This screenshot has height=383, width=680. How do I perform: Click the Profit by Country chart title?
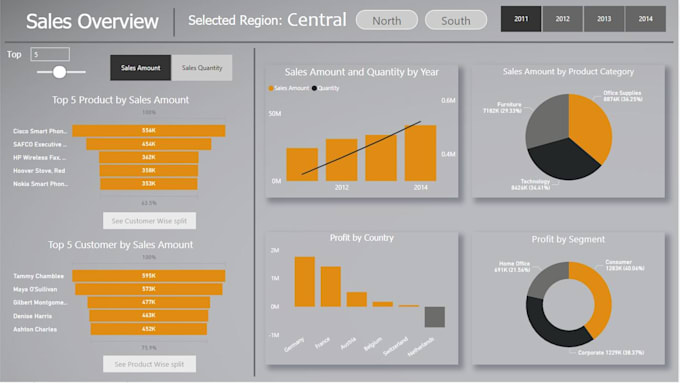coord(362,238)
